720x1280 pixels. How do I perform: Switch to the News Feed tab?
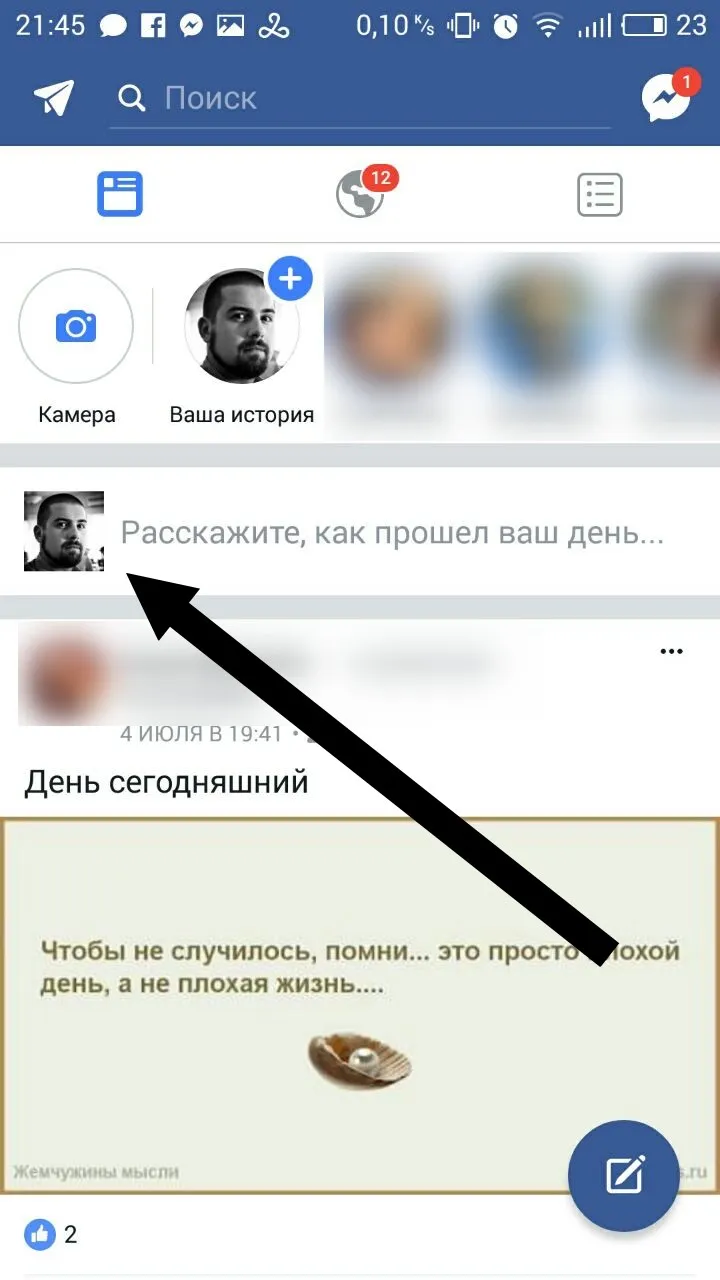pos(120,194)
